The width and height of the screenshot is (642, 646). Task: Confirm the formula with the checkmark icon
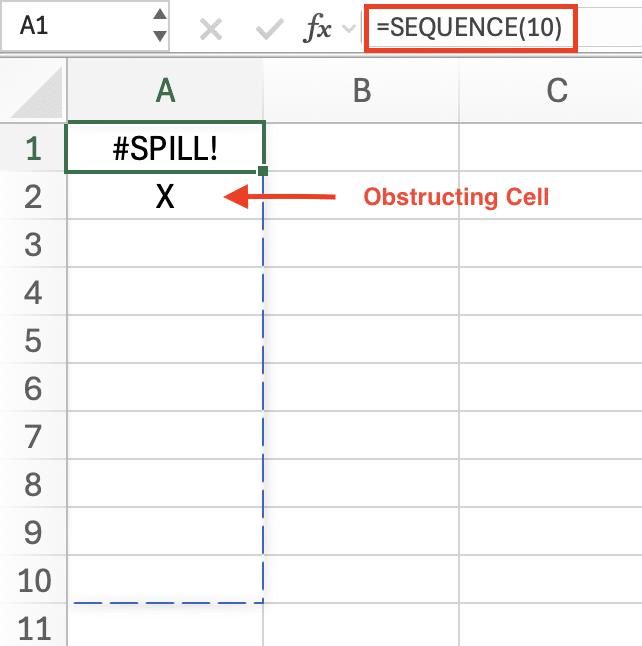pyautogui.click(x=269, y=29)
